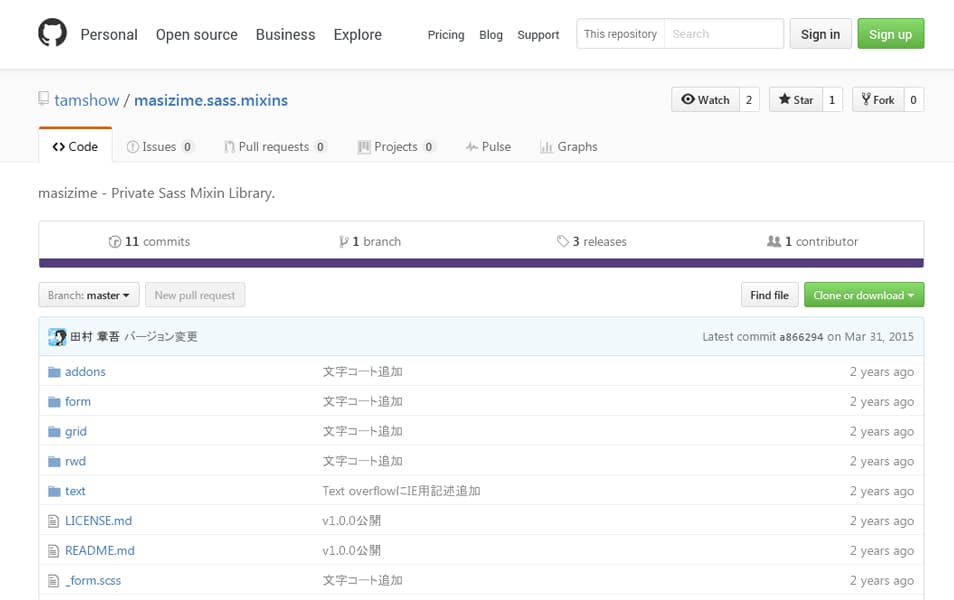Image resolution: width=954 pixels, height=600 pixels.
Task: Click the people icon next to 1 contributor
Action: coord(774,241)
